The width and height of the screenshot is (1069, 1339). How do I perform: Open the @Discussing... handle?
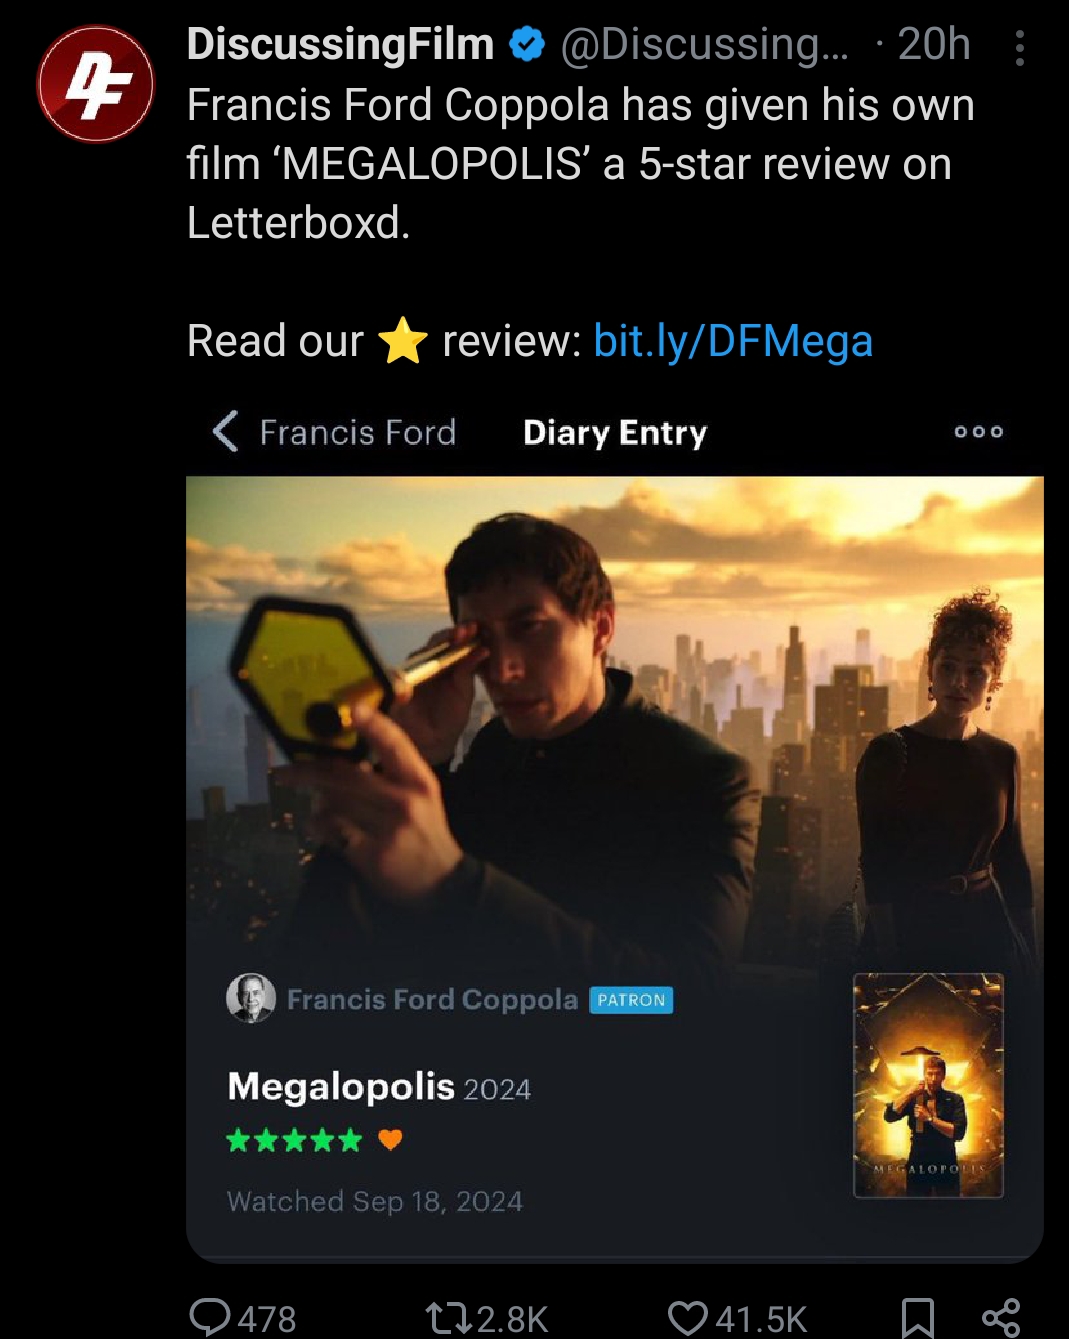[x=705, y=45]
